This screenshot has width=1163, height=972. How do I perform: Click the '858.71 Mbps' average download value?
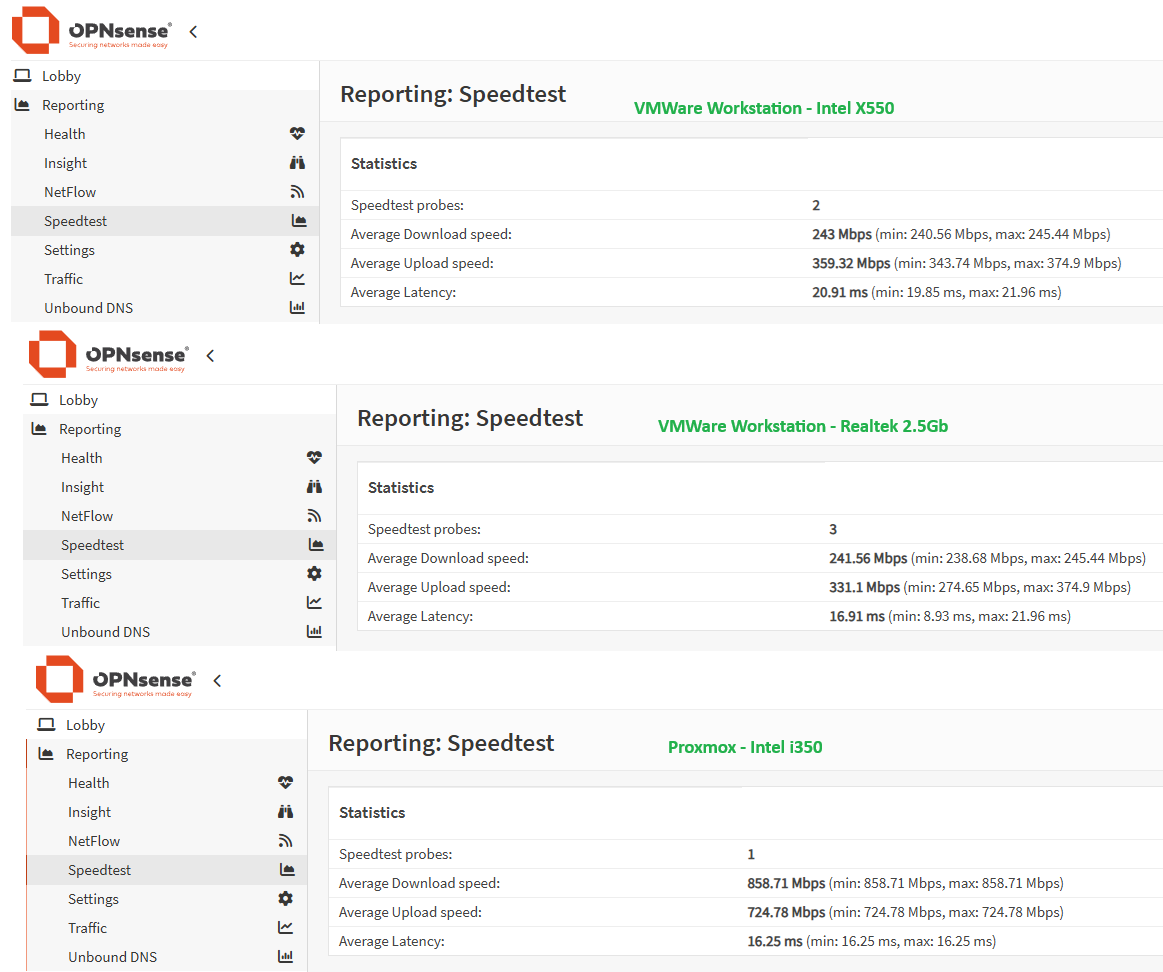coord(786,883)
